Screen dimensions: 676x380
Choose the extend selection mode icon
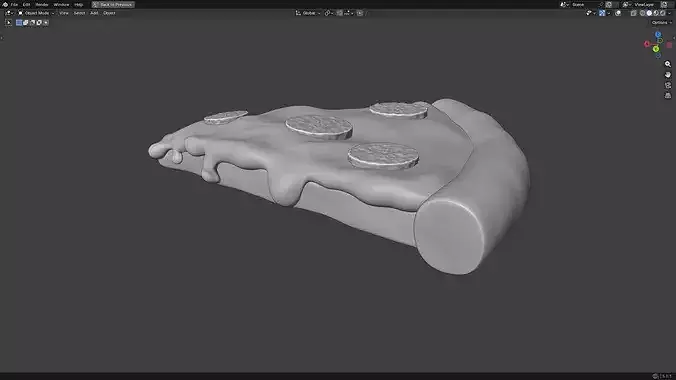(25, 22)
